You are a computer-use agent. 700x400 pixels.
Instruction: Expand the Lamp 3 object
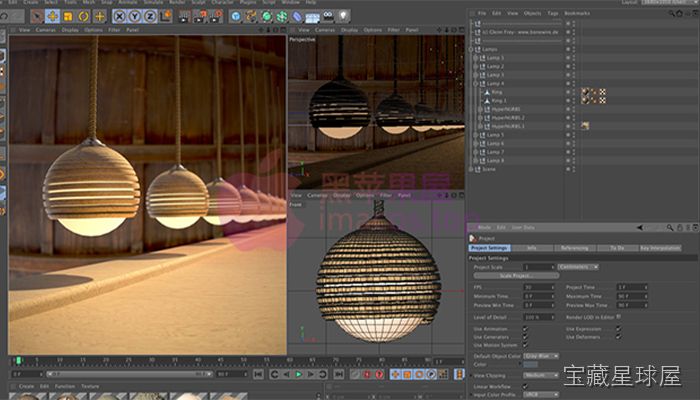pyautogui.click(x=476, y=75)
